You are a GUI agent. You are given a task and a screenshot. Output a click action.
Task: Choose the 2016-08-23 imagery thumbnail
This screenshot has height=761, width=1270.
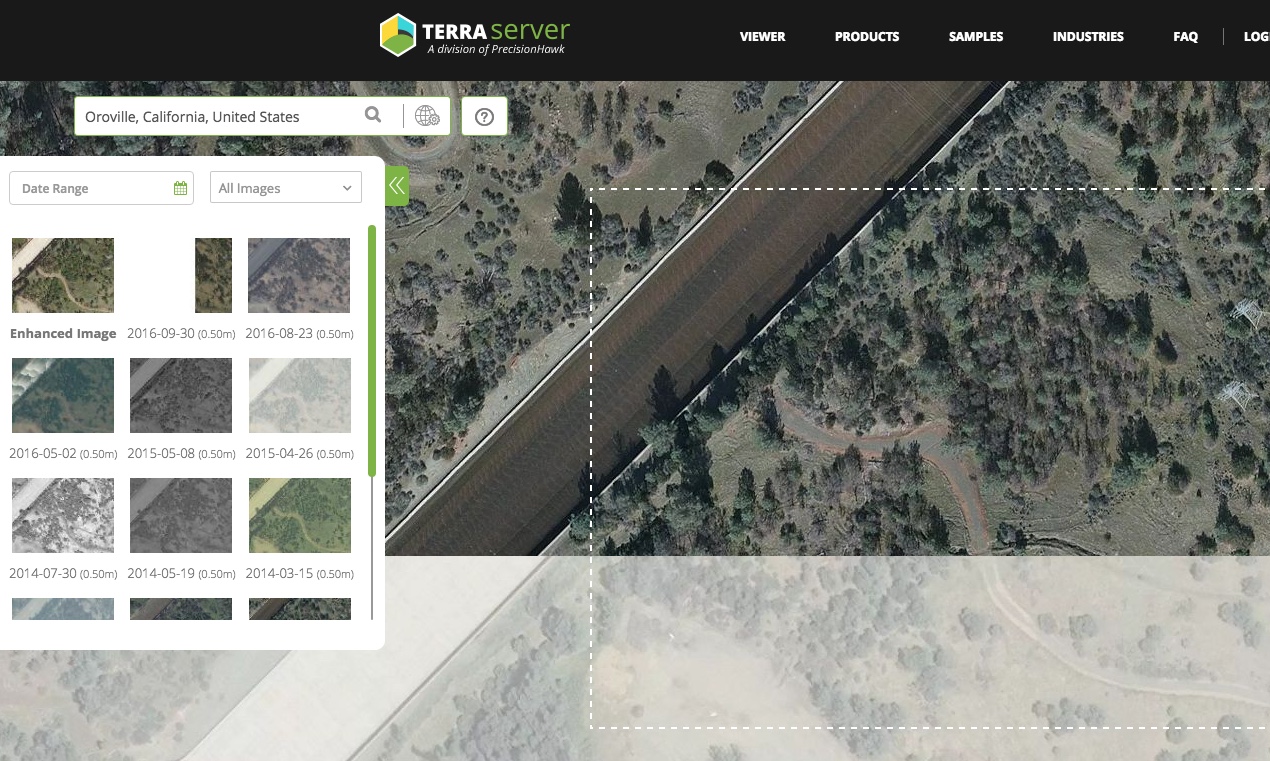299,275
